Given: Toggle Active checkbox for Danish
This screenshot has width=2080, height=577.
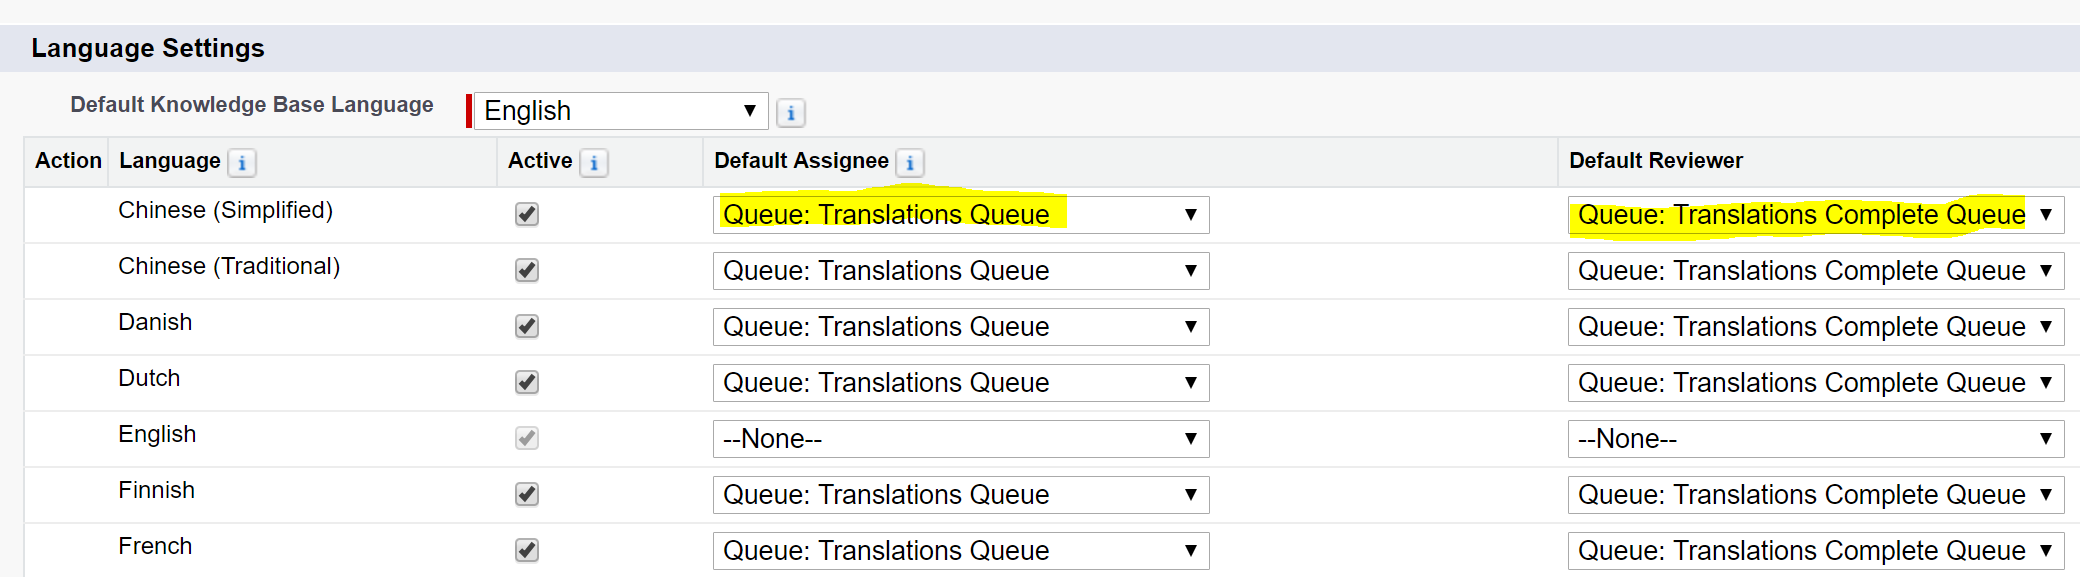Looking at the screenshot, I should 527,326.
